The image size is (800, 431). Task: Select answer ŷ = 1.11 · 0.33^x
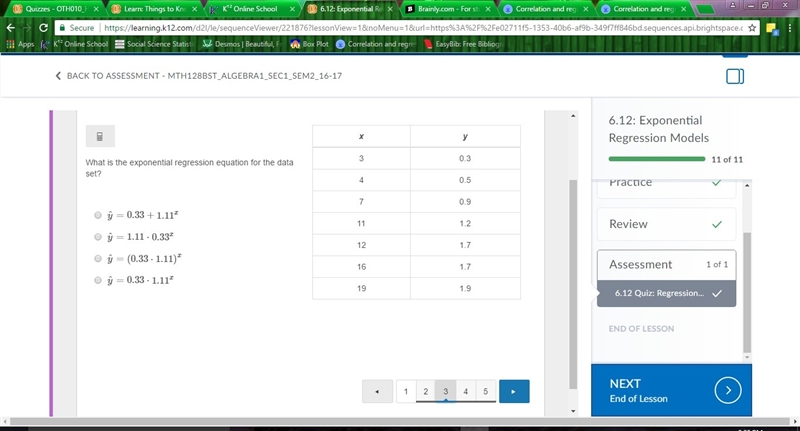click(x=98, y=237)
